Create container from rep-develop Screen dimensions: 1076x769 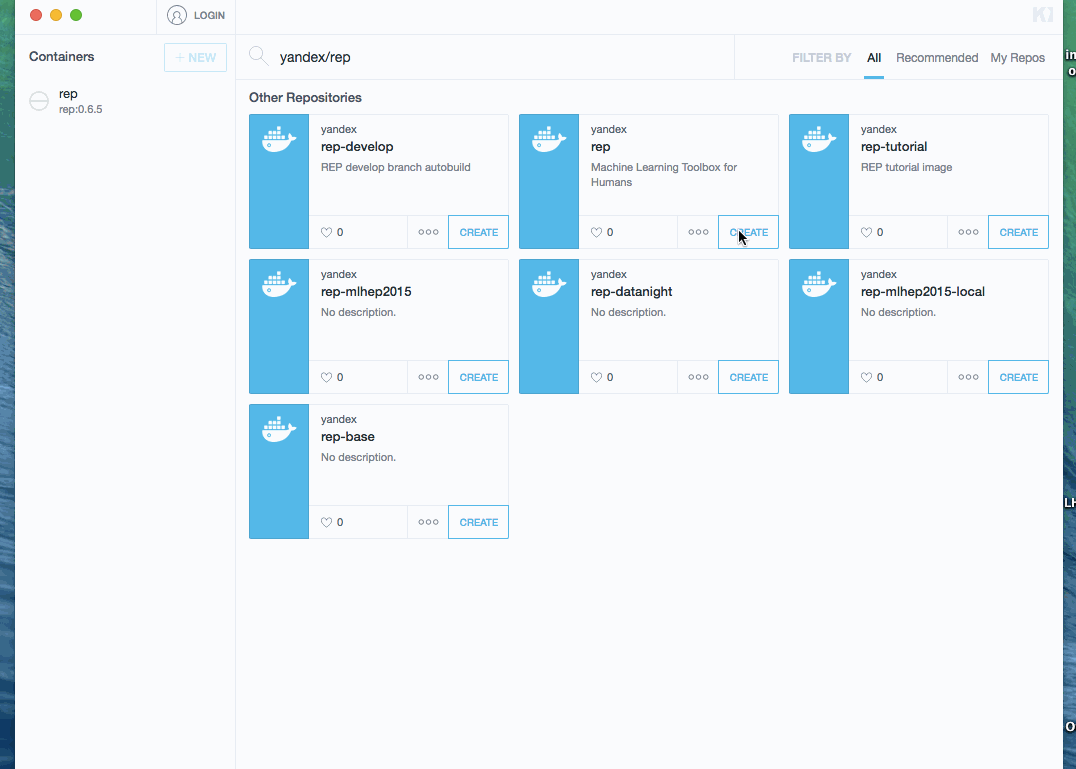(478, 232)
